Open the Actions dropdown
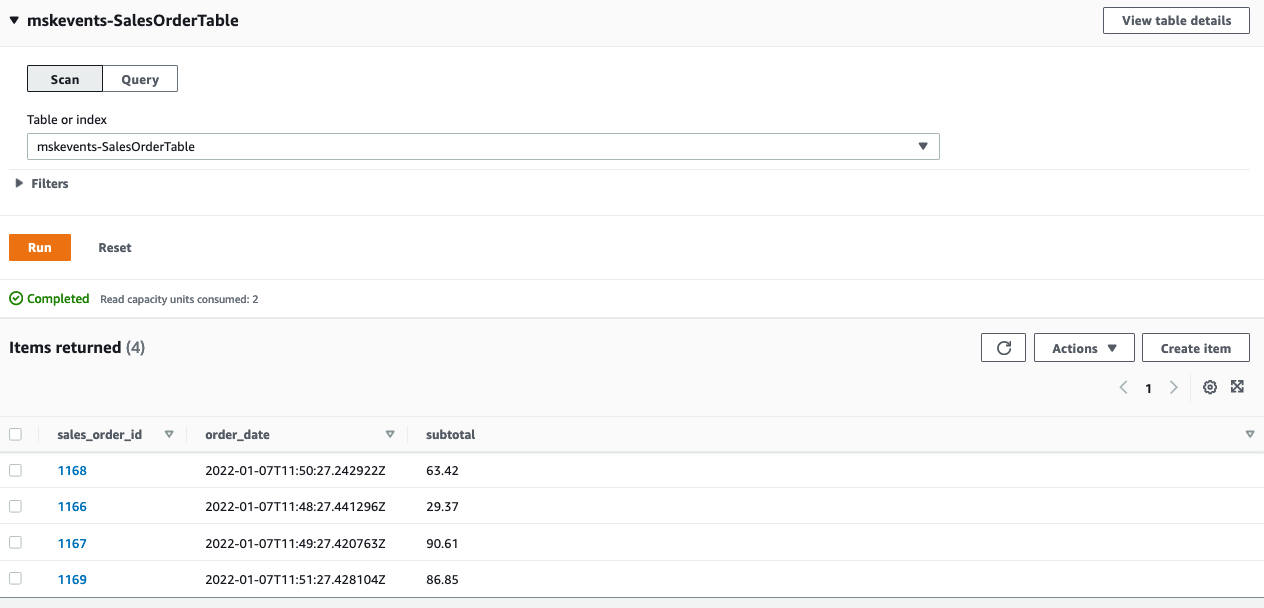Viewport: 1264px width, 608px height. (1084, 347)
